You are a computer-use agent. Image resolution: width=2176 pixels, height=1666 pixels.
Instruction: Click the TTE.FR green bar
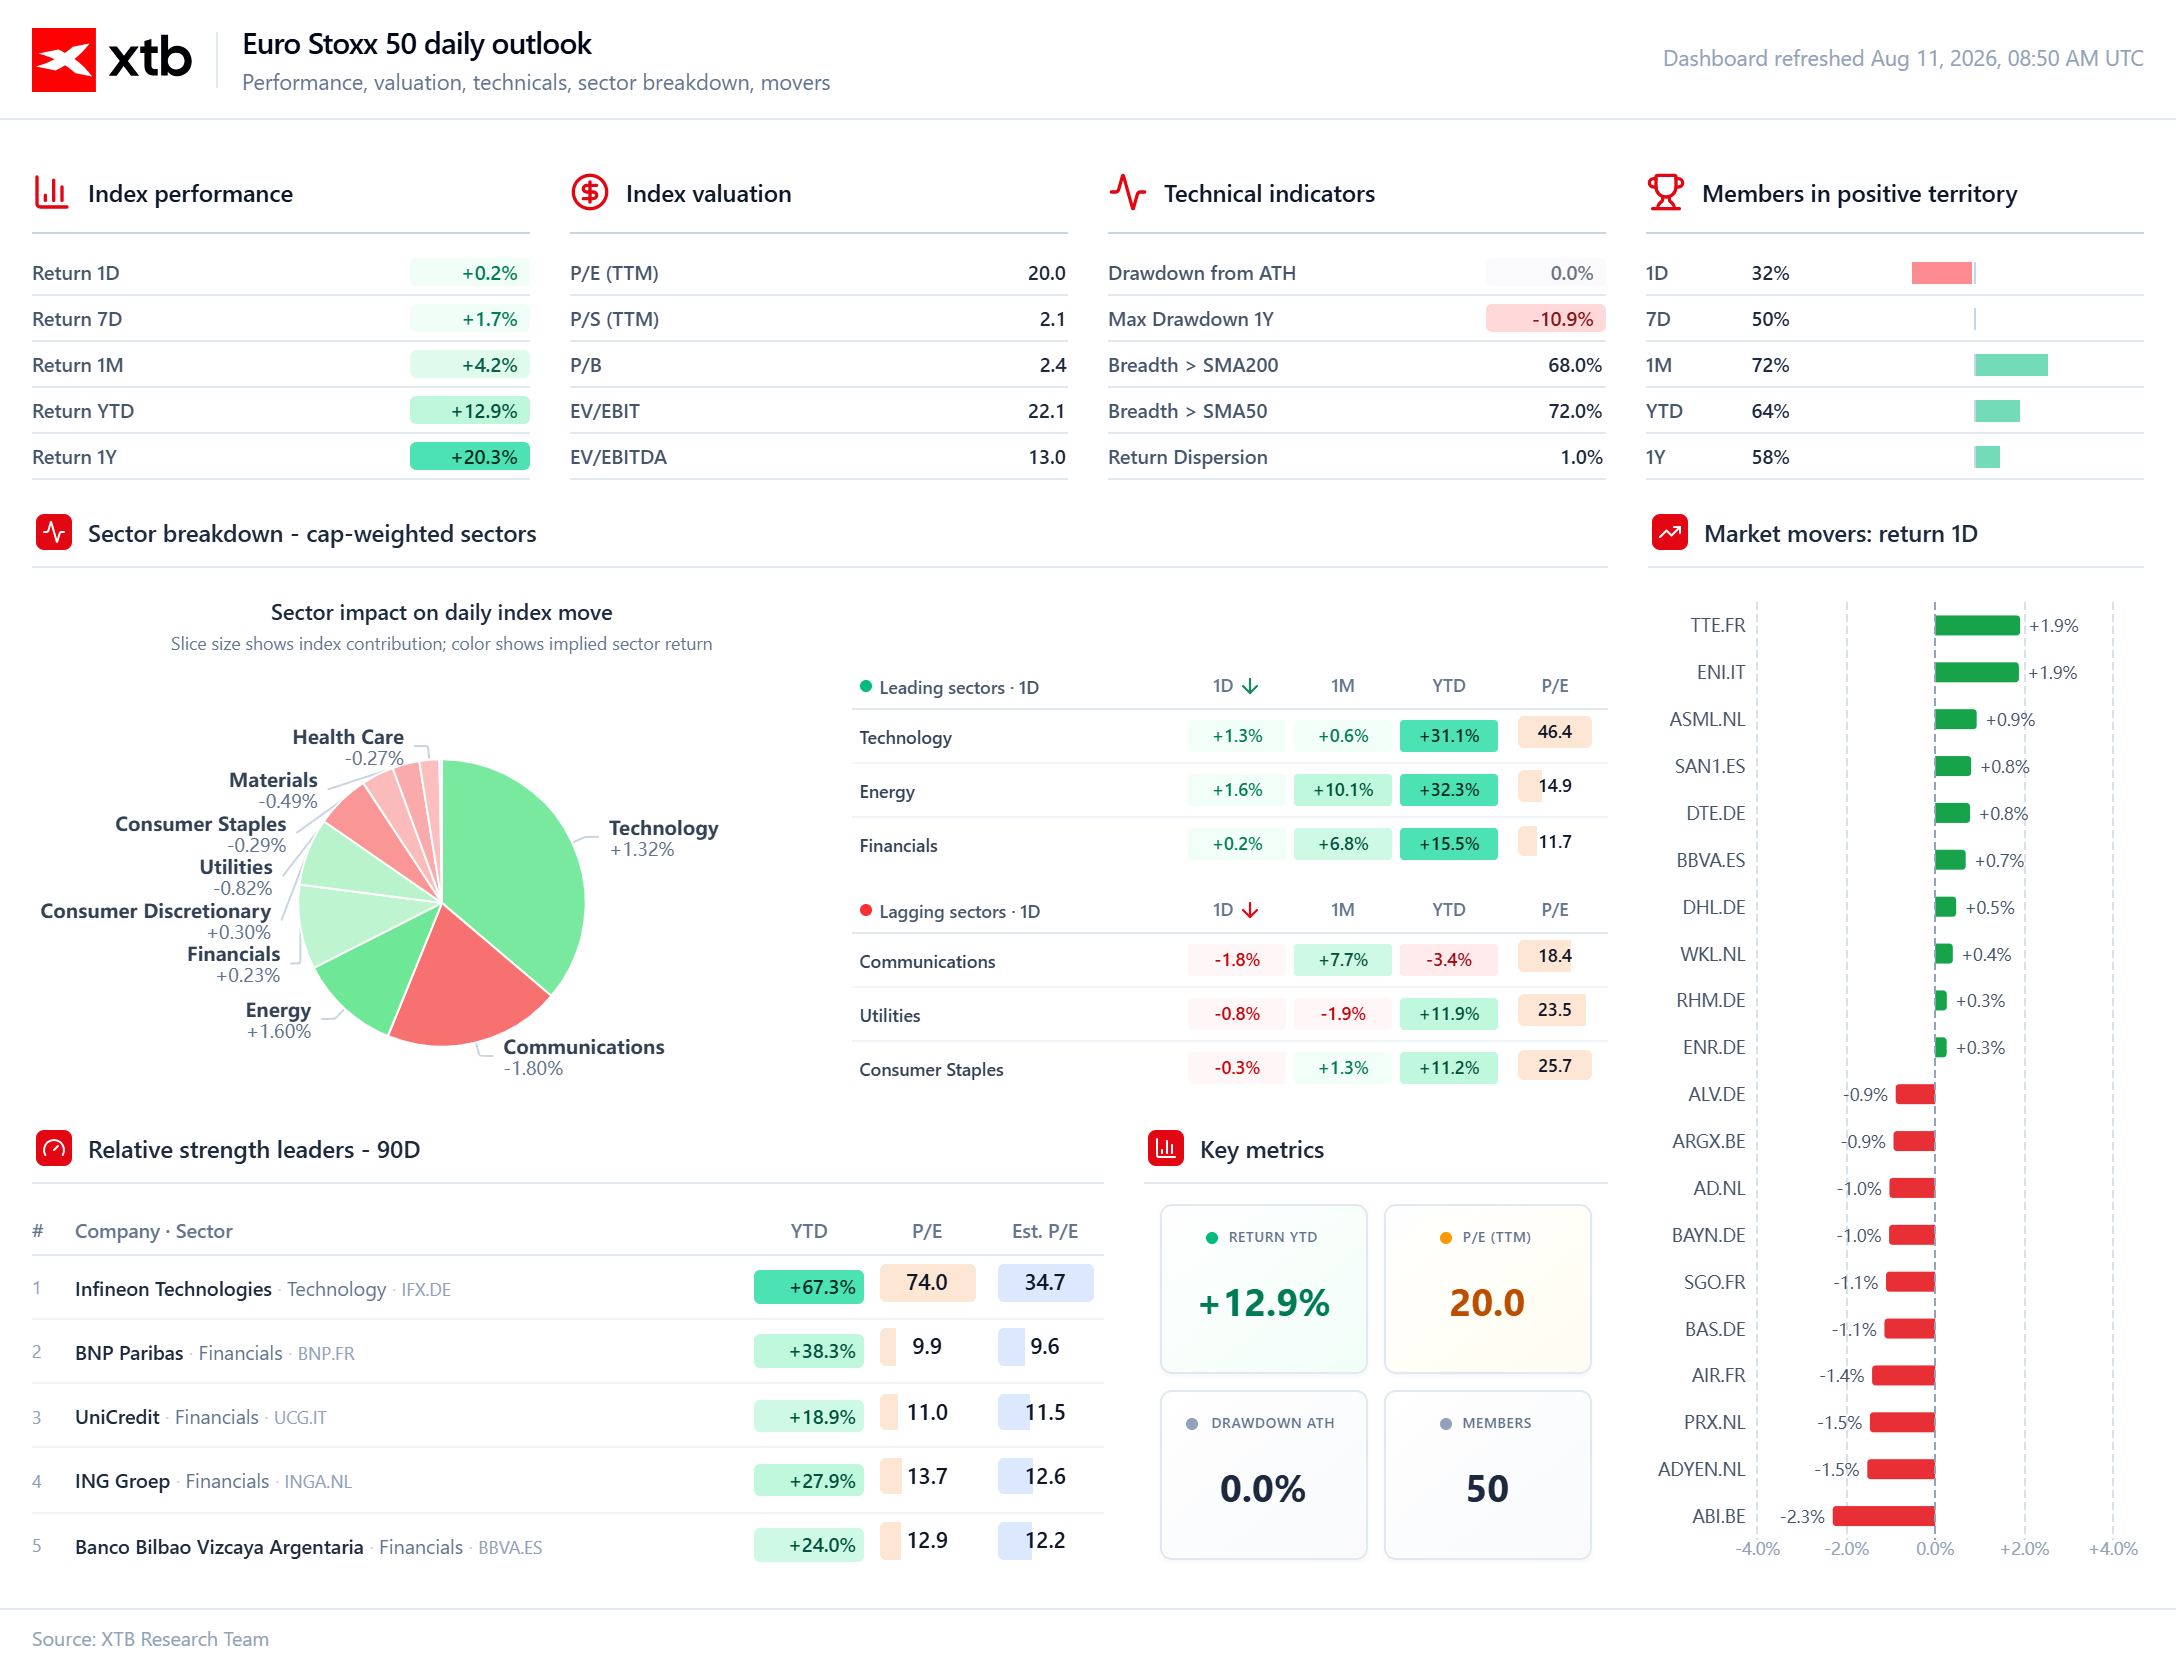[1977, 625]
